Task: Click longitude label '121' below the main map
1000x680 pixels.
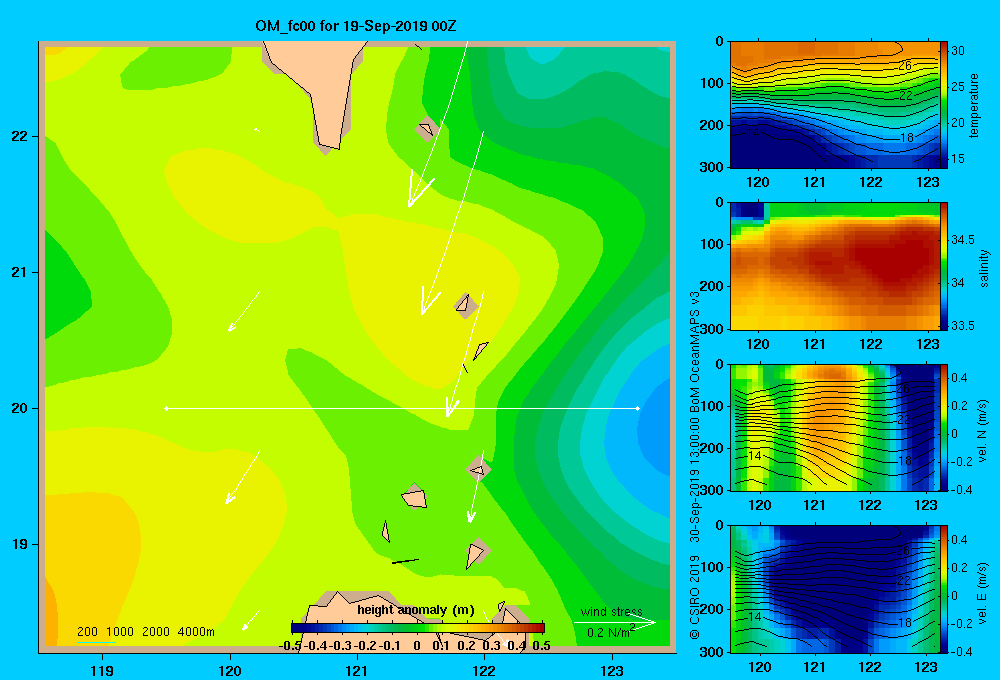Action: click(x=357, y=670)
